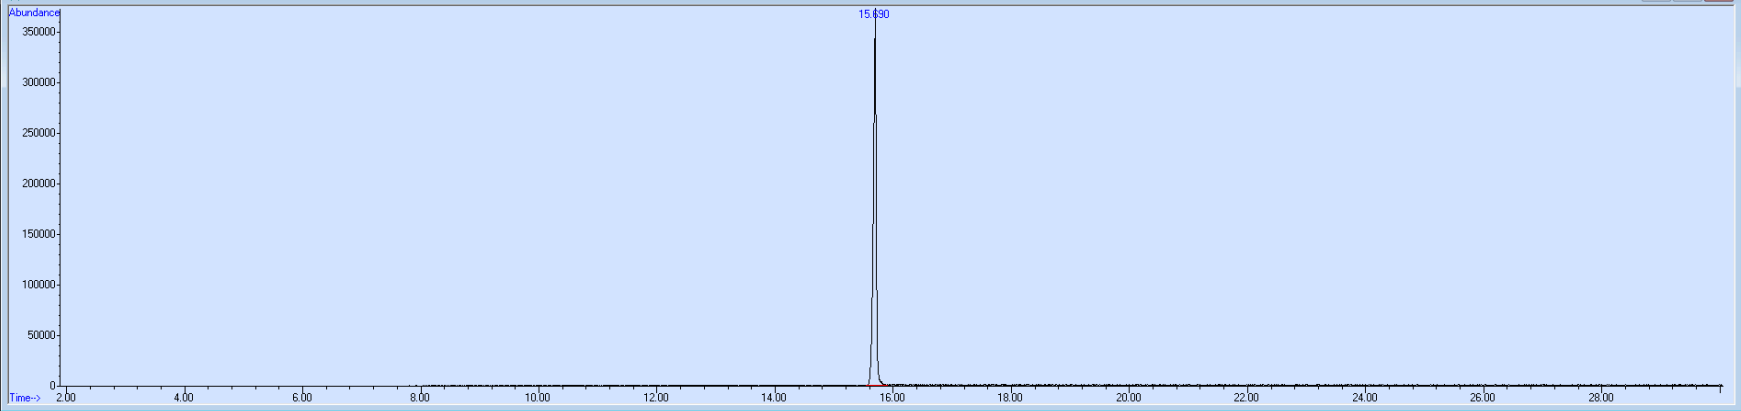Click the 14.00 time axis label
The height and width of the screenshot is (411, 1741).
point(774,398)
